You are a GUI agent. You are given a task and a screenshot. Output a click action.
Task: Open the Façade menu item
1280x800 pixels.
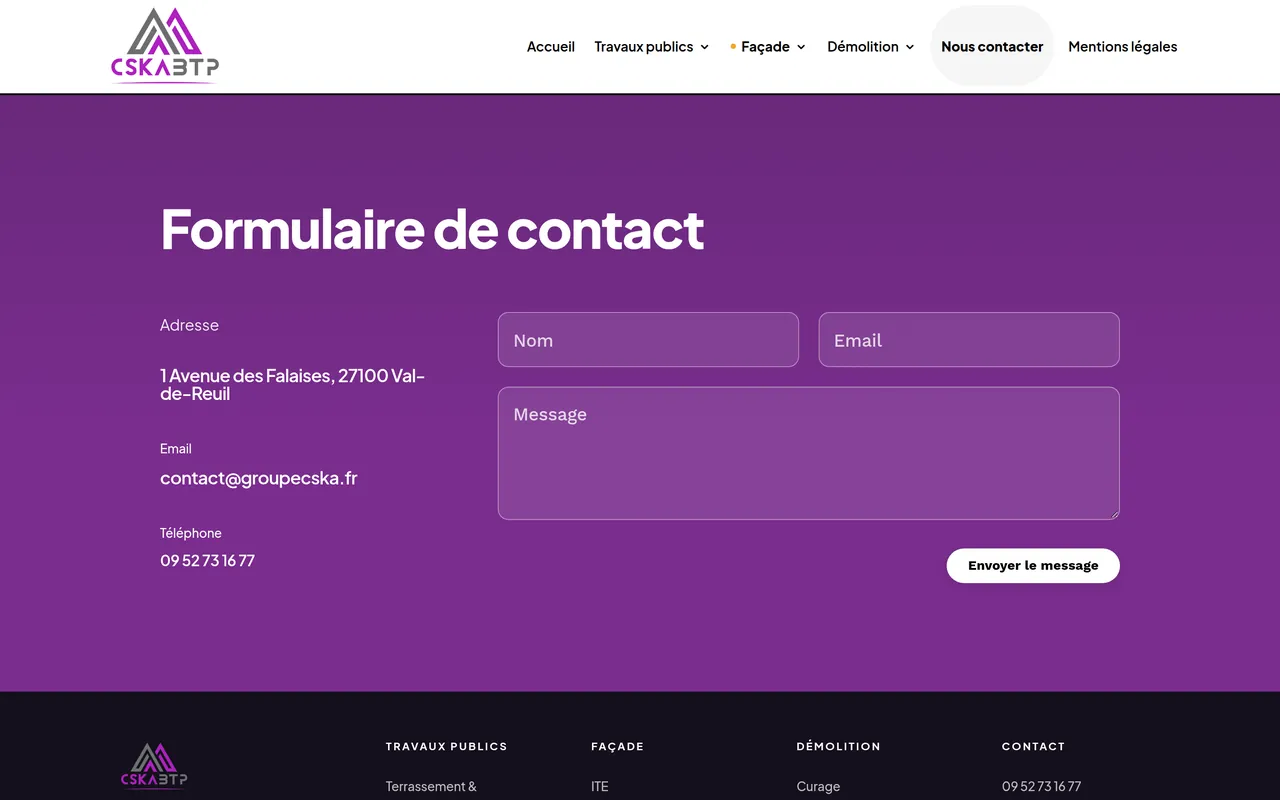click(766, 46)
